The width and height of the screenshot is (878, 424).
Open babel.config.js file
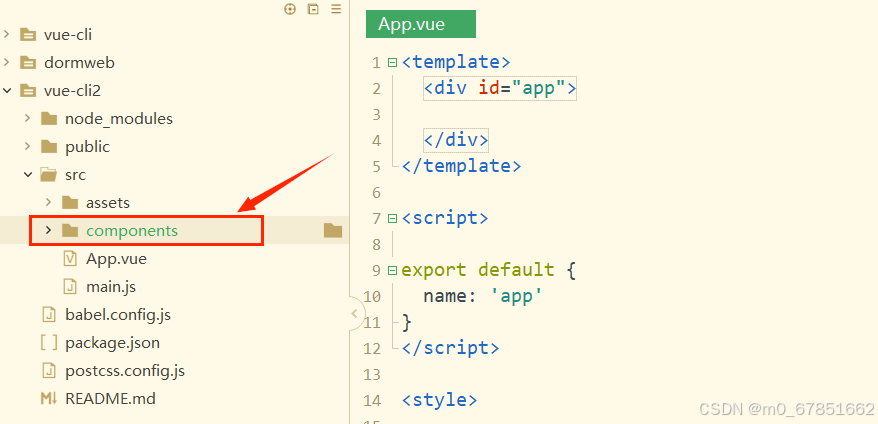point(118,315)
